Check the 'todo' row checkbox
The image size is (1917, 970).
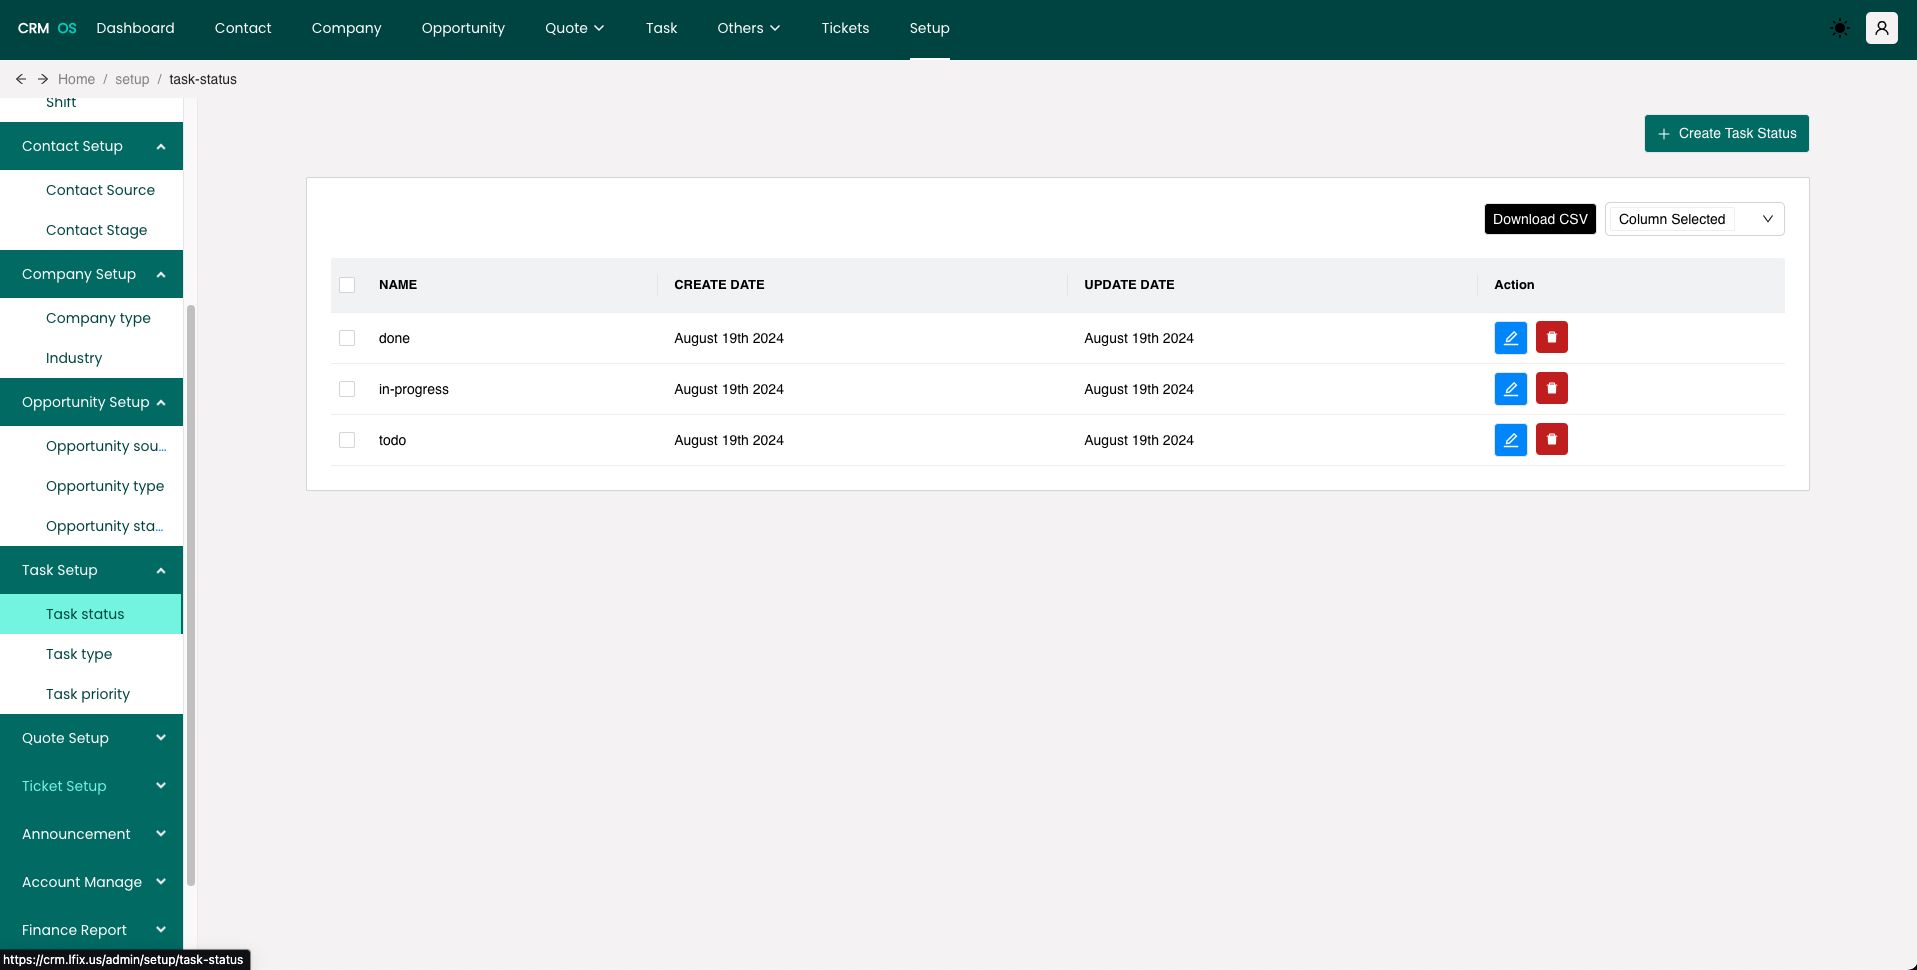(x=347, y=440)
